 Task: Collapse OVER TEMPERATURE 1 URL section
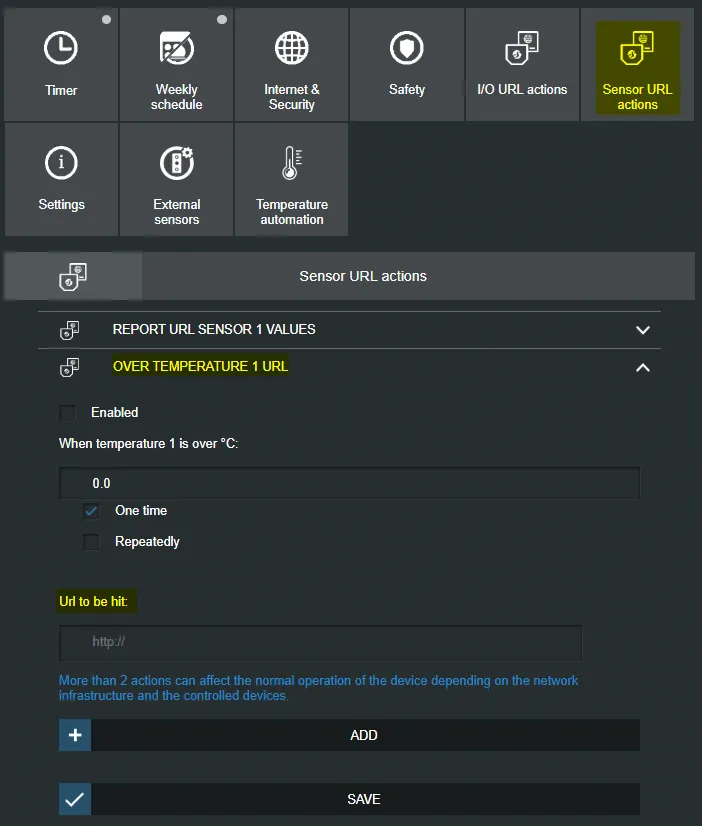coord(643,367)
